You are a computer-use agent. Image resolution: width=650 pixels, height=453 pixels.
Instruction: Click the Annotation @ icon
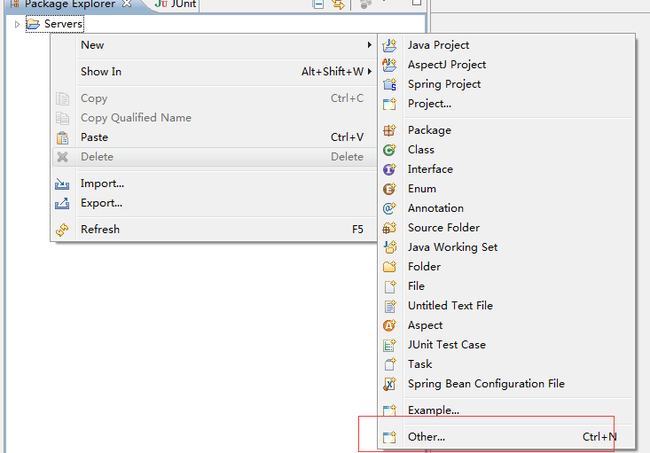(389, 208)
